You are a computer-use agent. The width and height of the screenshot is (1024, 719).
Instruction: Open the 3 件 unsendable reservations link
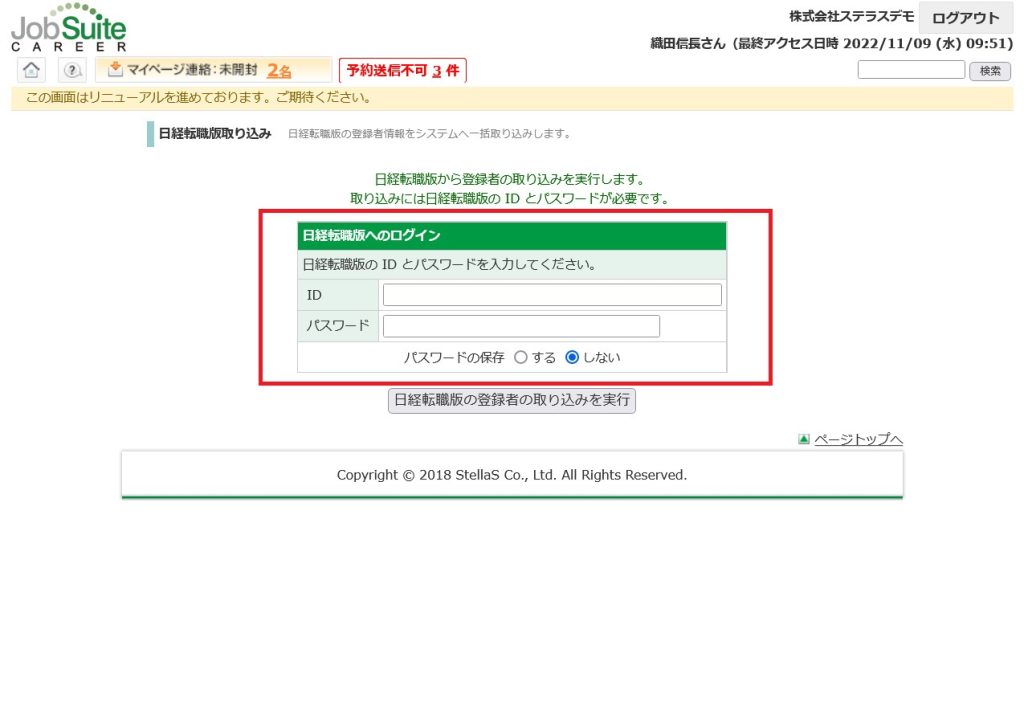tap(438, 71)
